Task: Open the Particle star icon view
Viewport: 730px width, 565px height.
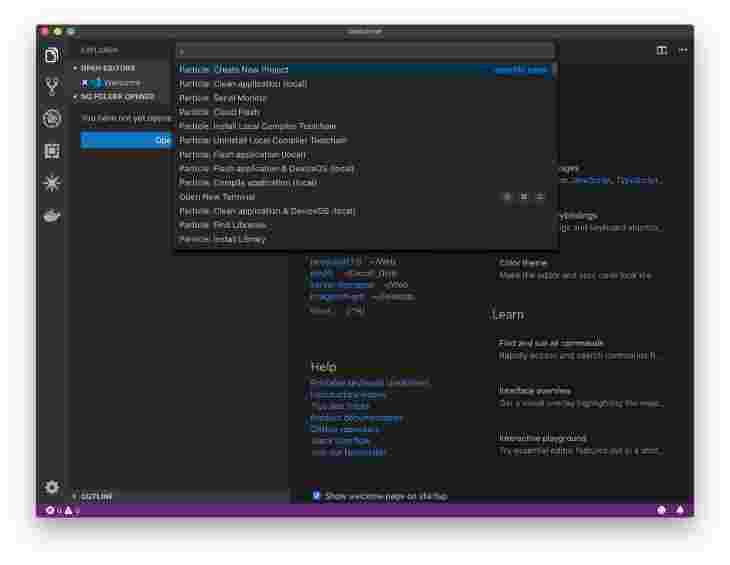Action: [52, 183]
